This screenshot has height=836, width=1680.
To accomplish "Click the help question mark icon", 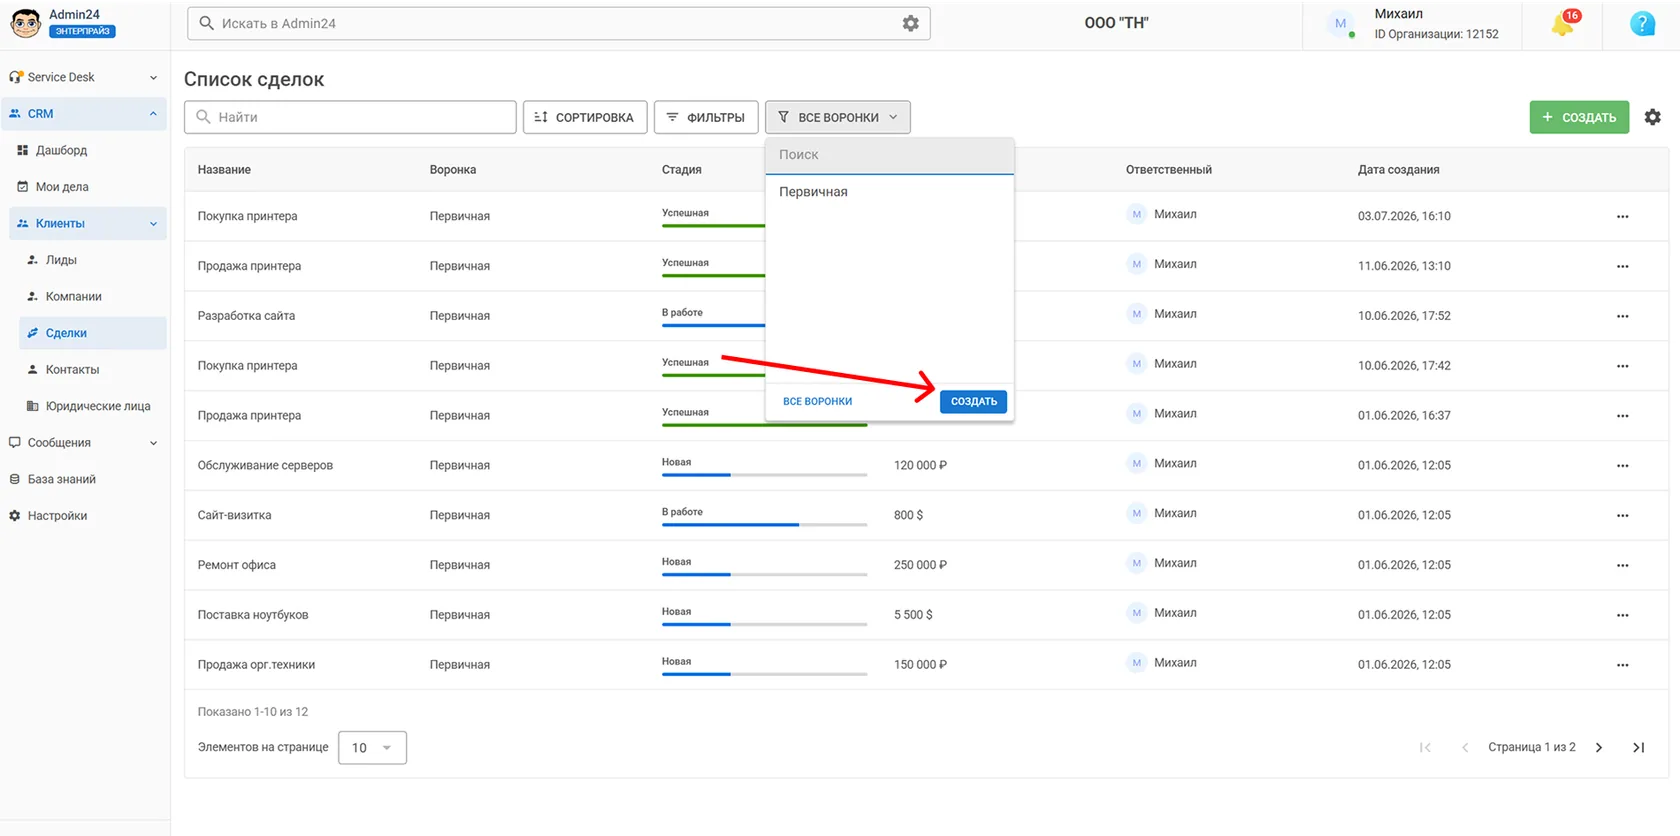I will pyautogui.click(x=1642, y=24).
